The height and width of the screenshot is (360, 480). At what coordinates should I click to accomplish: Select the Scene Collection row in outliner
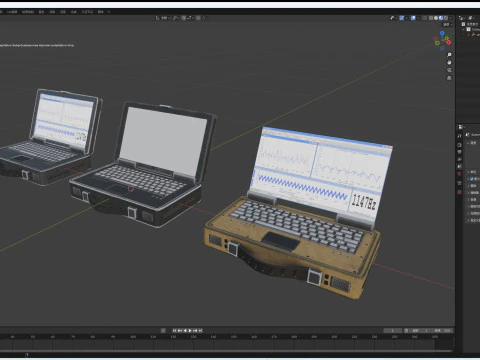[x=471, y=24]
